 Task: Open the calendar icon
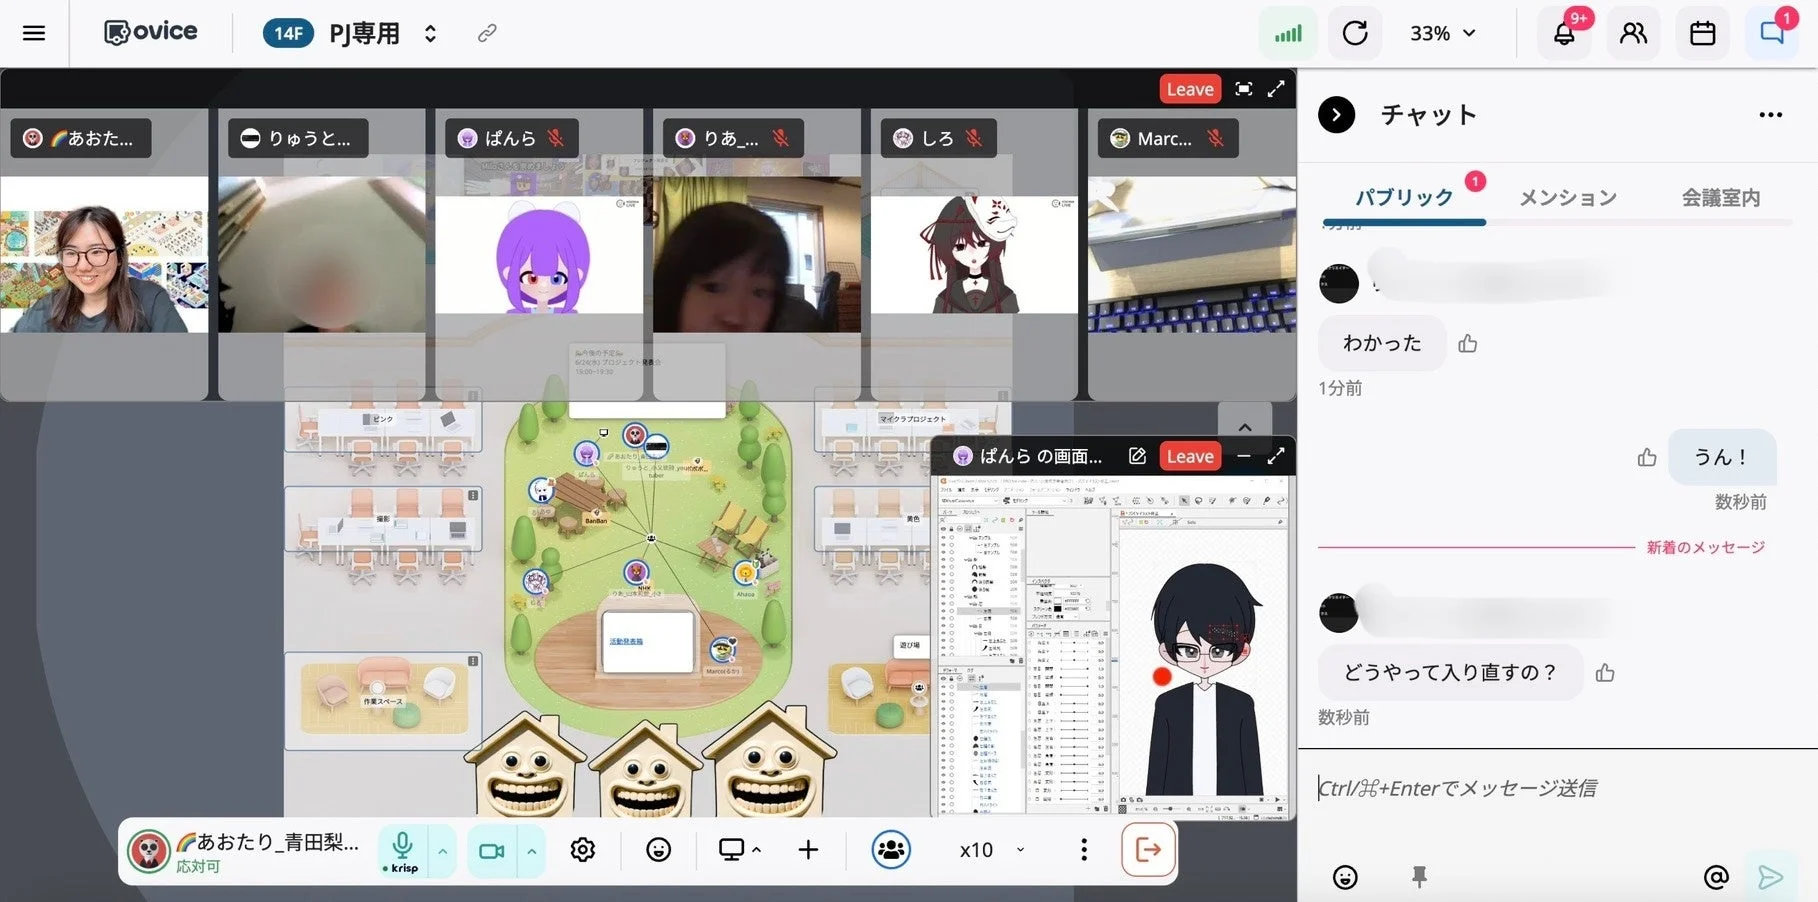coord(1702,33)
